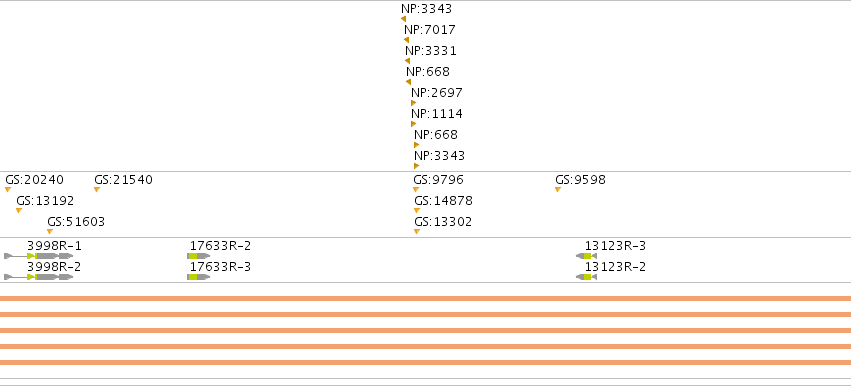The height and width of the screenshot is (386, 851).
Task: Click the GS:9598 marker
Action: 558,189
